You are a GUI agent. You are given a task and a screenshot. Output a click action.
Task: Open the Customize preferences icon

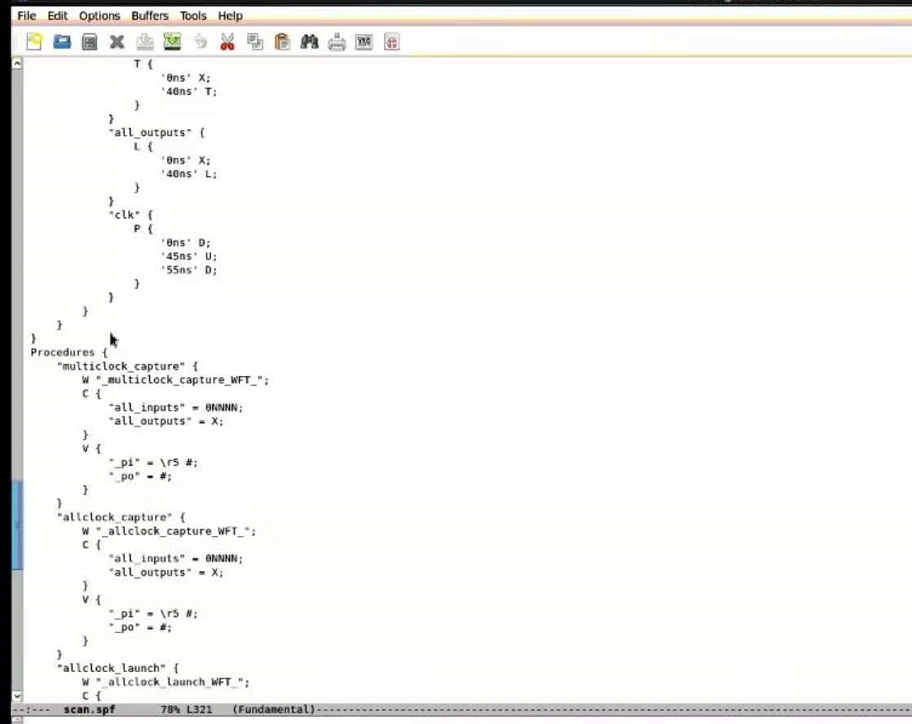364,42
